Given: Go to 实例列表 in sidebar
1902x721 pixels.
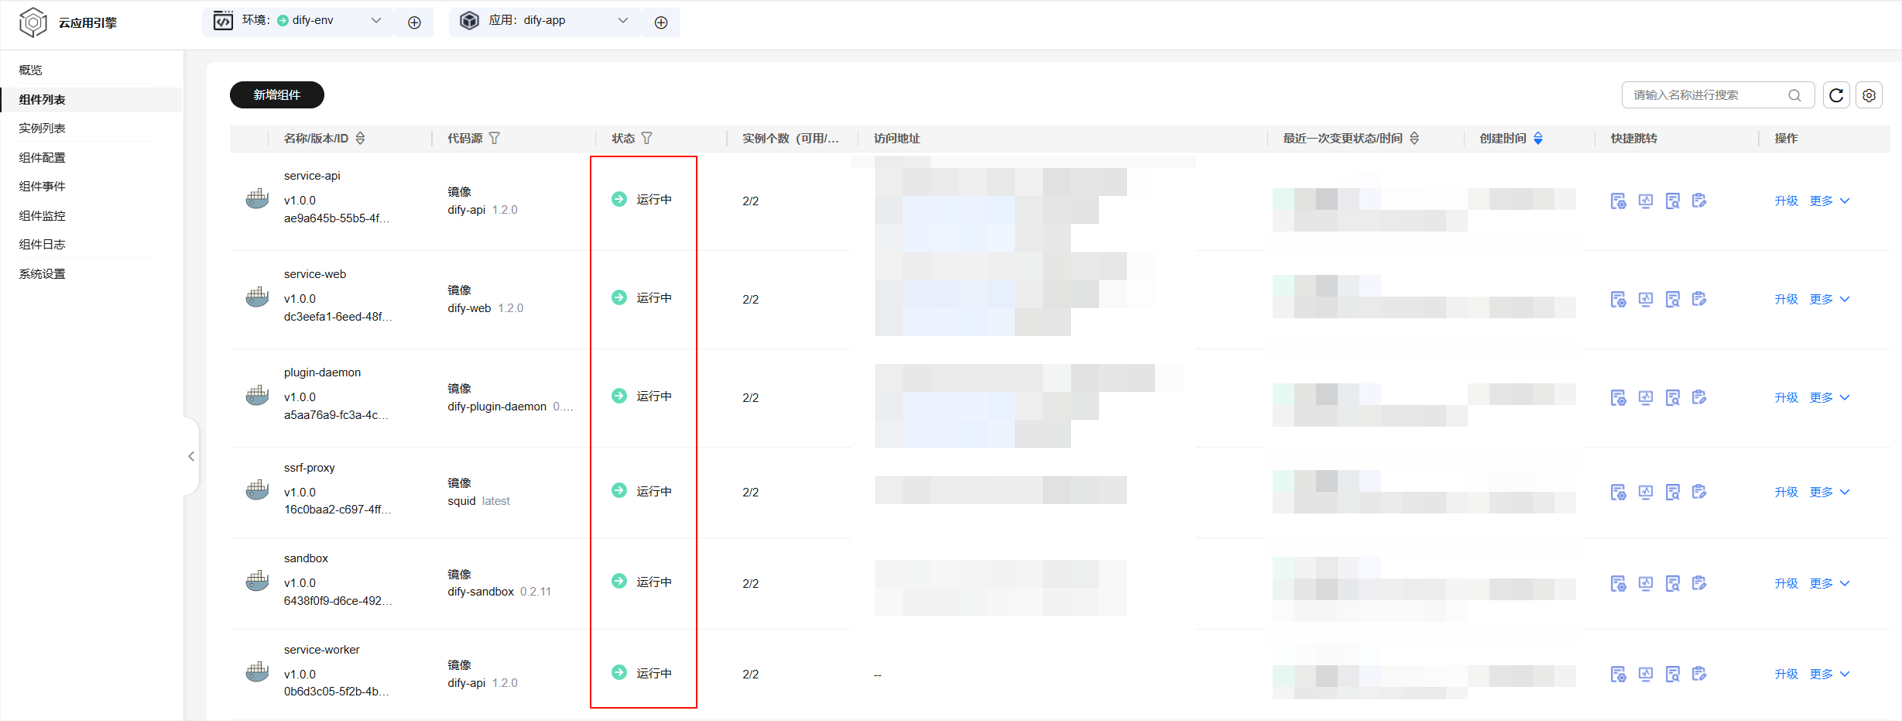Looking at the screenshot, I should [x=42, y=128].
